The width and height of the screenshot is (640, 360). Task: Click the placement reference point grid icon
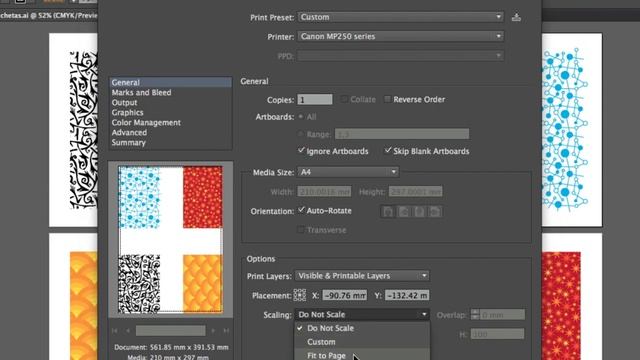tap(300, 295)
